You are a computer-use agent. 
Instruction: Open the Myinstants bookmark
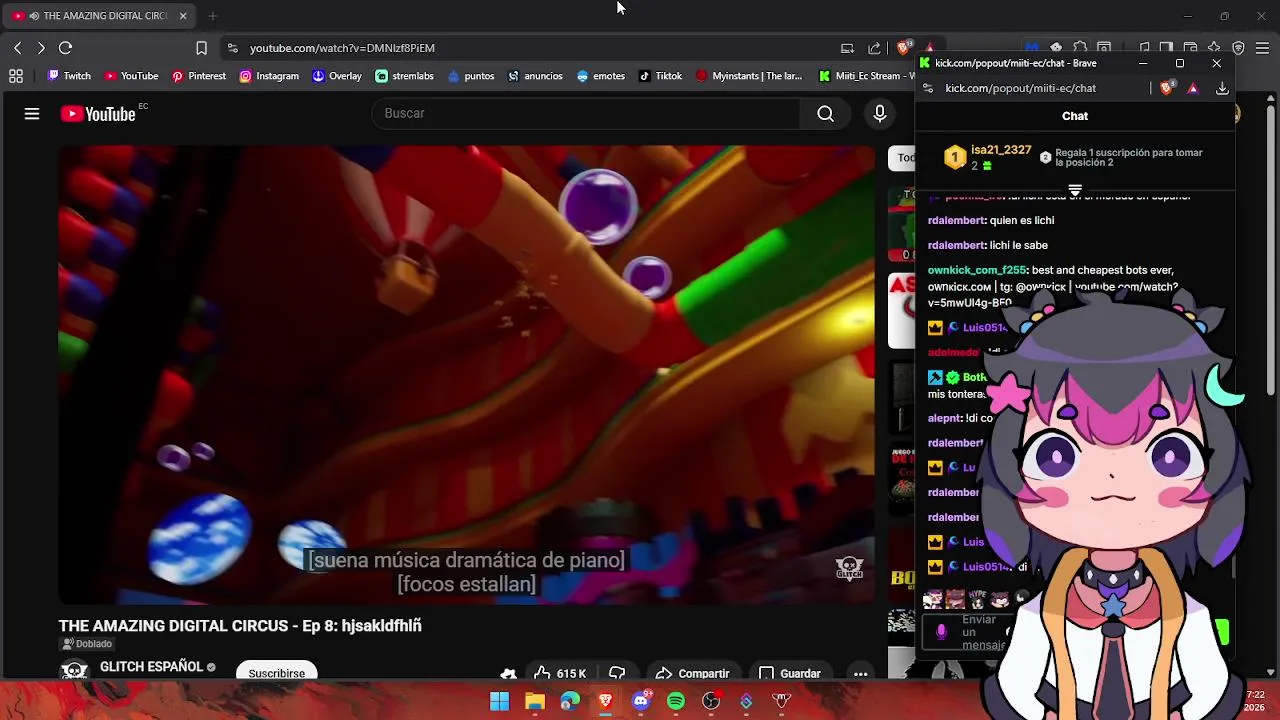click(x=749, y=76)
